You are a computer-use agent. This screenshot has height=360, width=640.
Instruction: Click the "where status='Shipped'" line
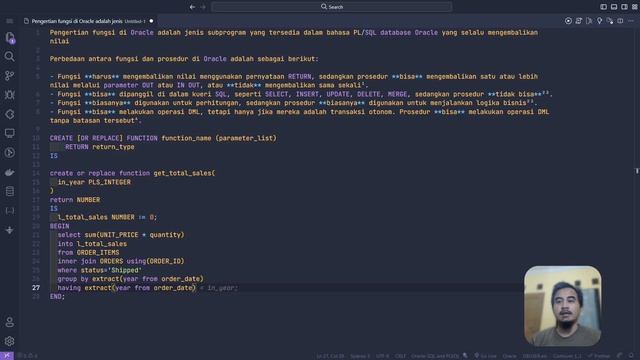point(100,270)
